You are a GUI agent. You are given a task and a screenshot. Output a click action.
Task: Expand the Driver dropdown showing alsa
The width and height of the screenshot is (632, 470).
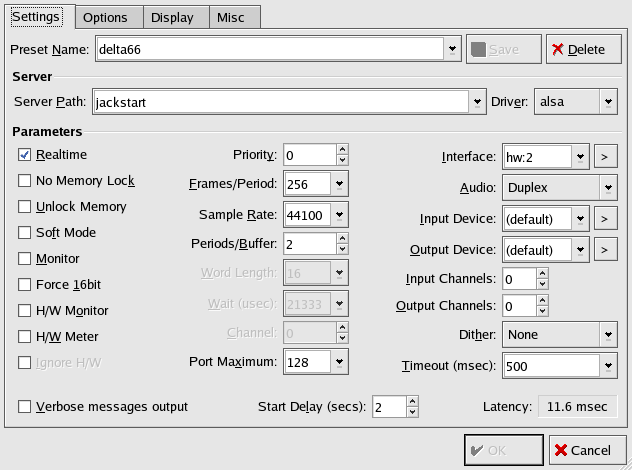(x=607, y=101)
